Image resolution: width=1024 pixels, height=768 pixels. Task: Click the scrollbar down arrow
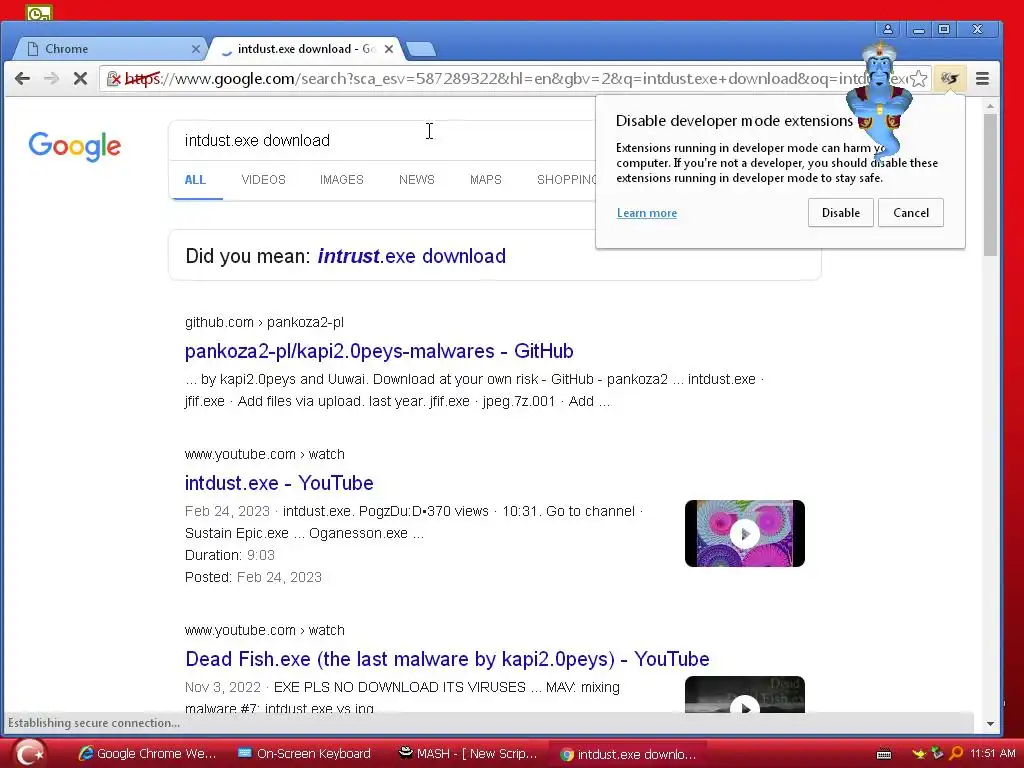click(x=990, y=724)
